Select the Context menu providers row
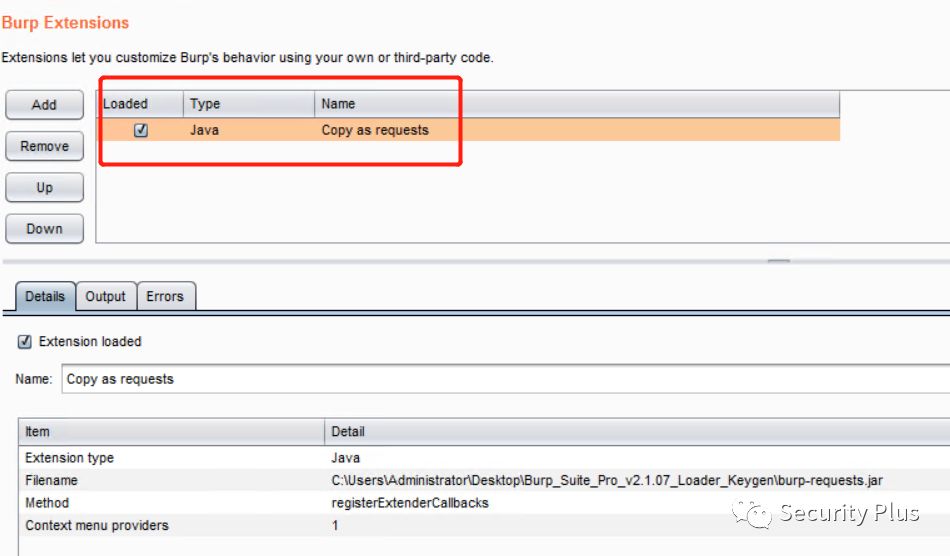This screenshot has height=556, width=950. click(485, 525)
